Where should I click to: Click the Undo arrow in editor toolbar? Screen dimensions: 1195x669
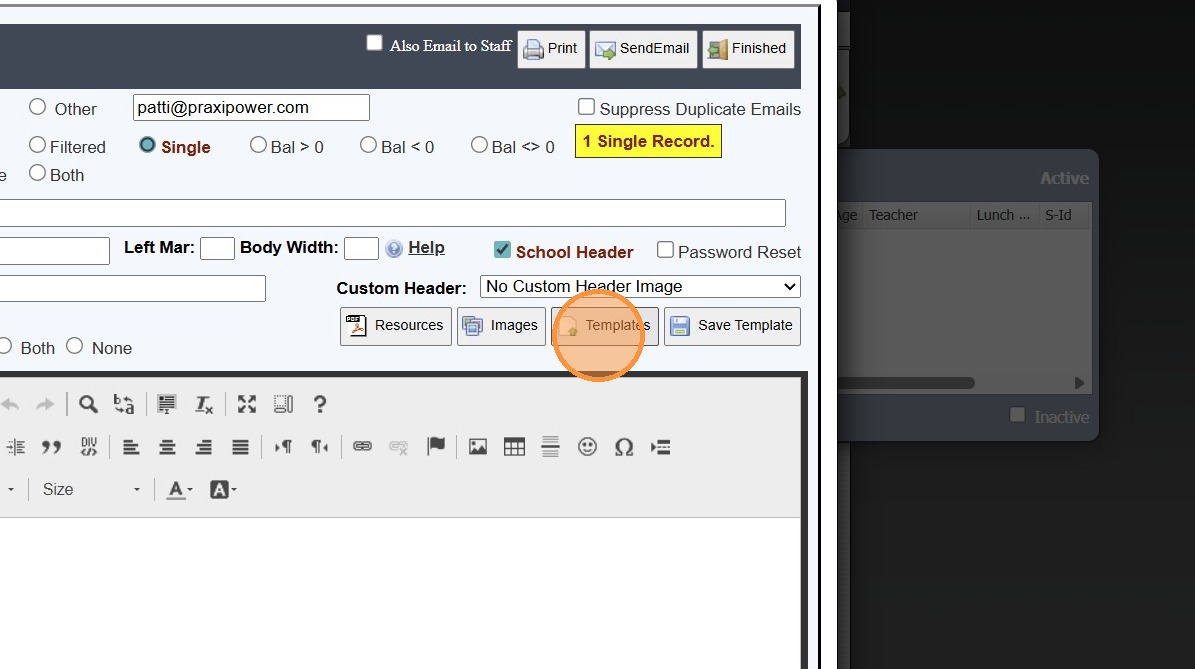(10, 405)
